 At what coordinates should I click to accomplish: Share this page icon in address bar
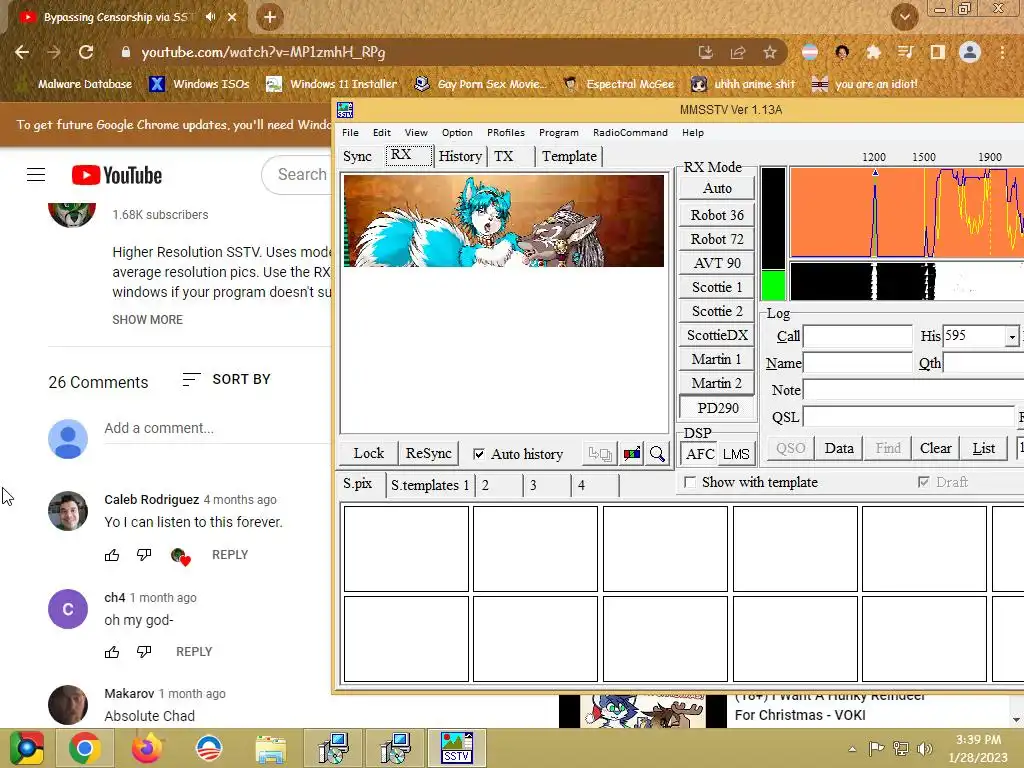pyautogui.click(x=738, y=52)
